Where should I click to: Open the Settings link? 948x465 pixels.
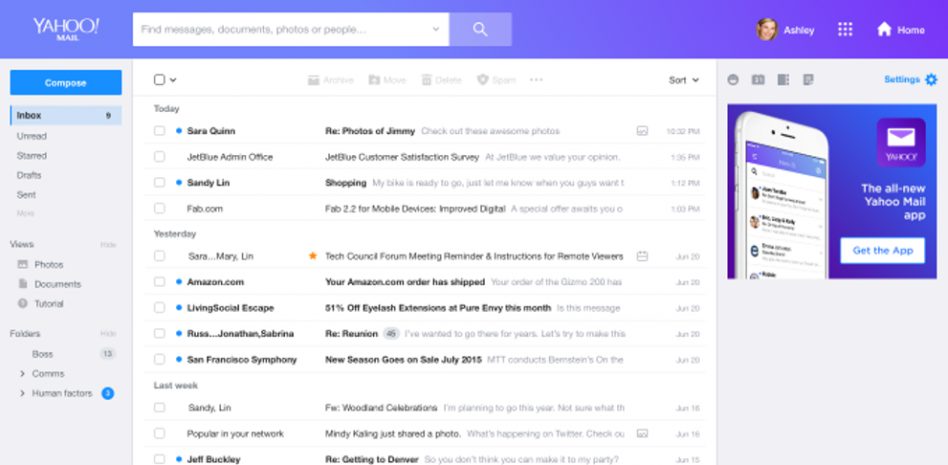tap(901, 79)
